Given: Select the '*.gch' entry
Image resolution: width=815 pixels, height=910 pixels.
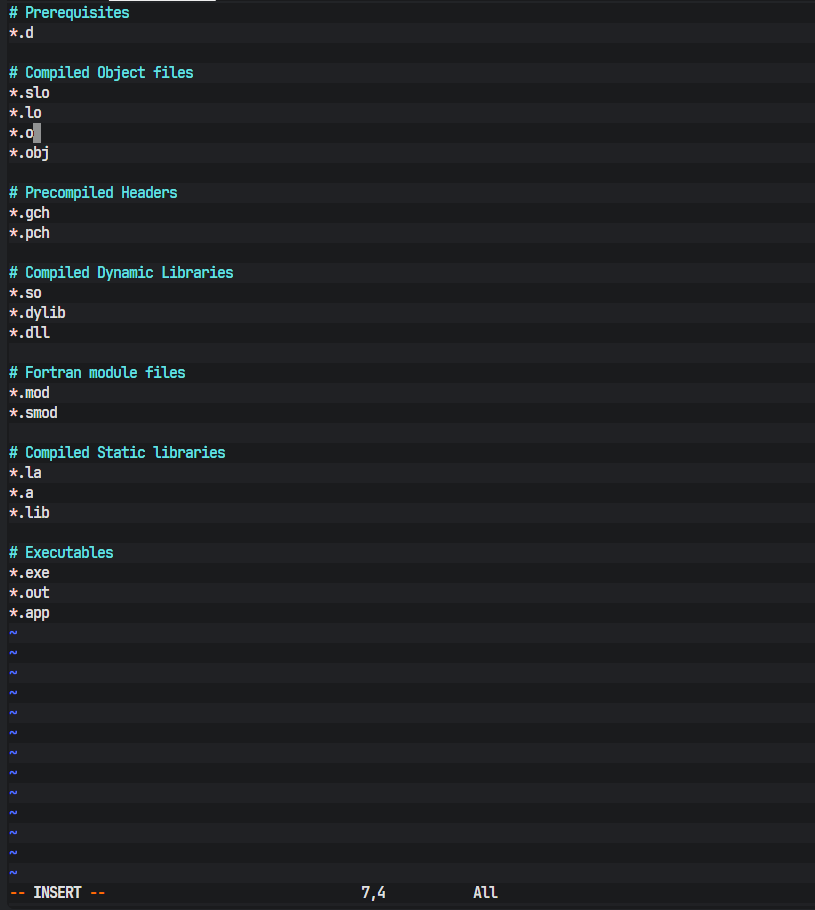Looking at the screenshot, I should pyautogui.click(x=30, y=213).
